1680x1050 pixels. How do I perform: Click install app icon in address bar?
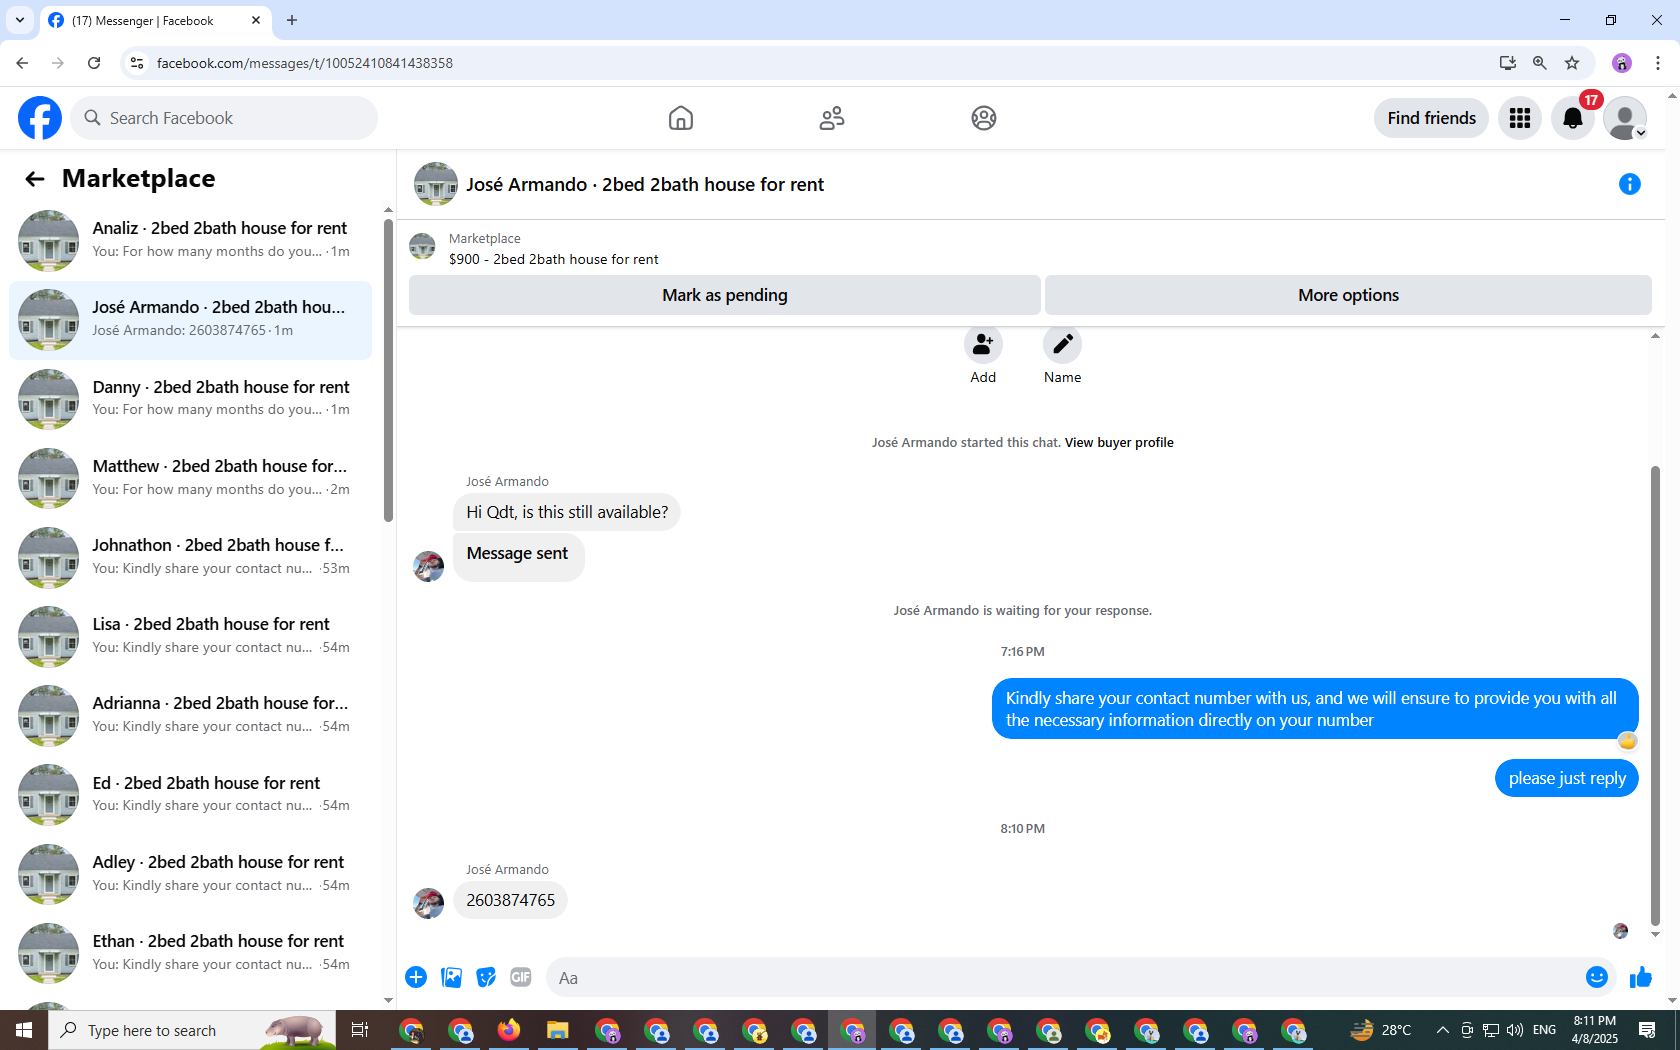pos(1508,63)
